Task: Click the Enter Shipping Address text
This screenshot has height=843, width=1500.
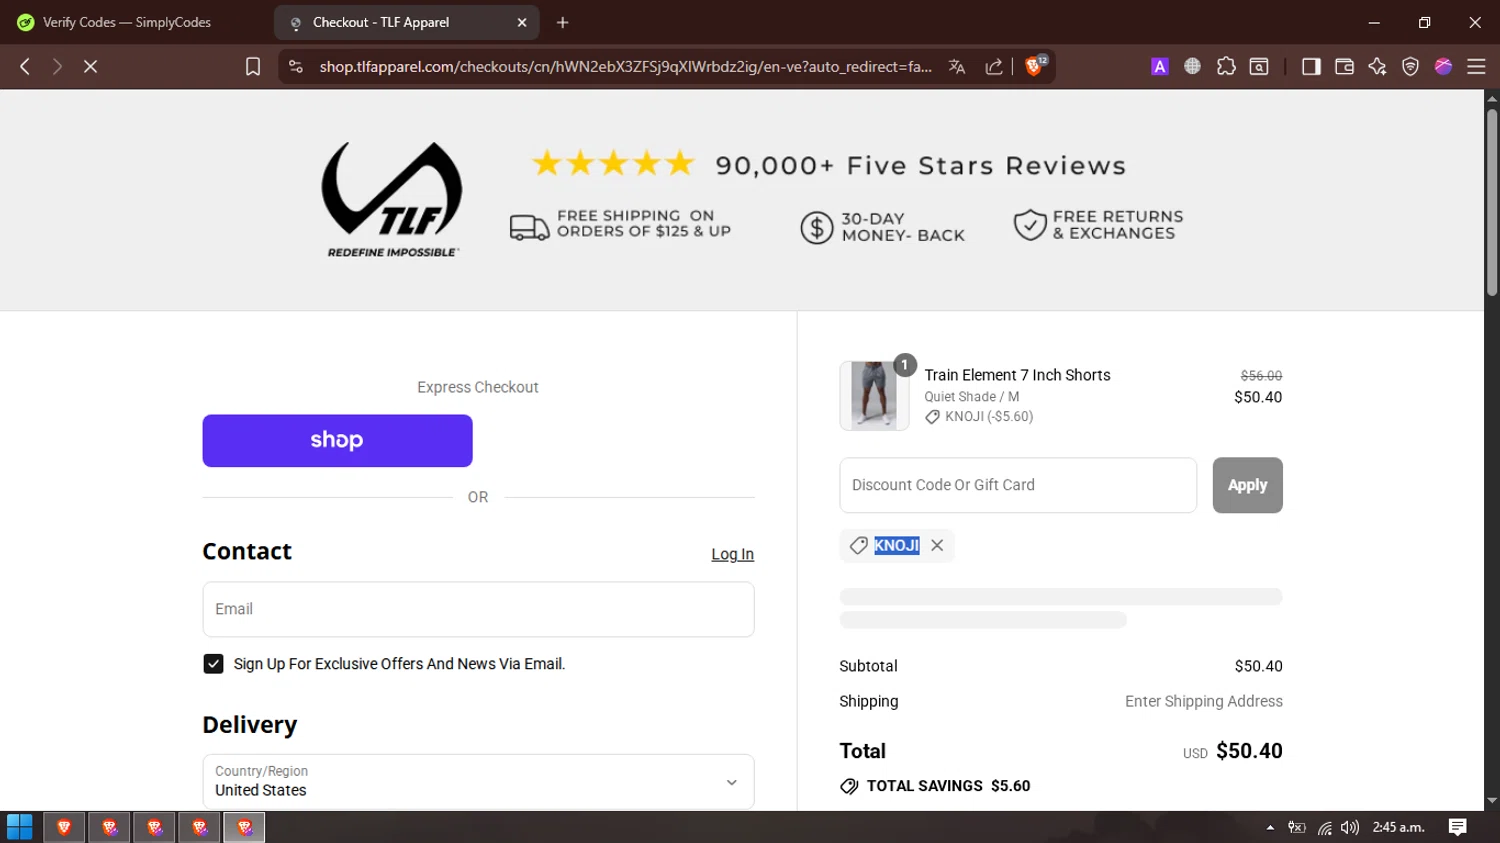Action: pos(1203,701)
